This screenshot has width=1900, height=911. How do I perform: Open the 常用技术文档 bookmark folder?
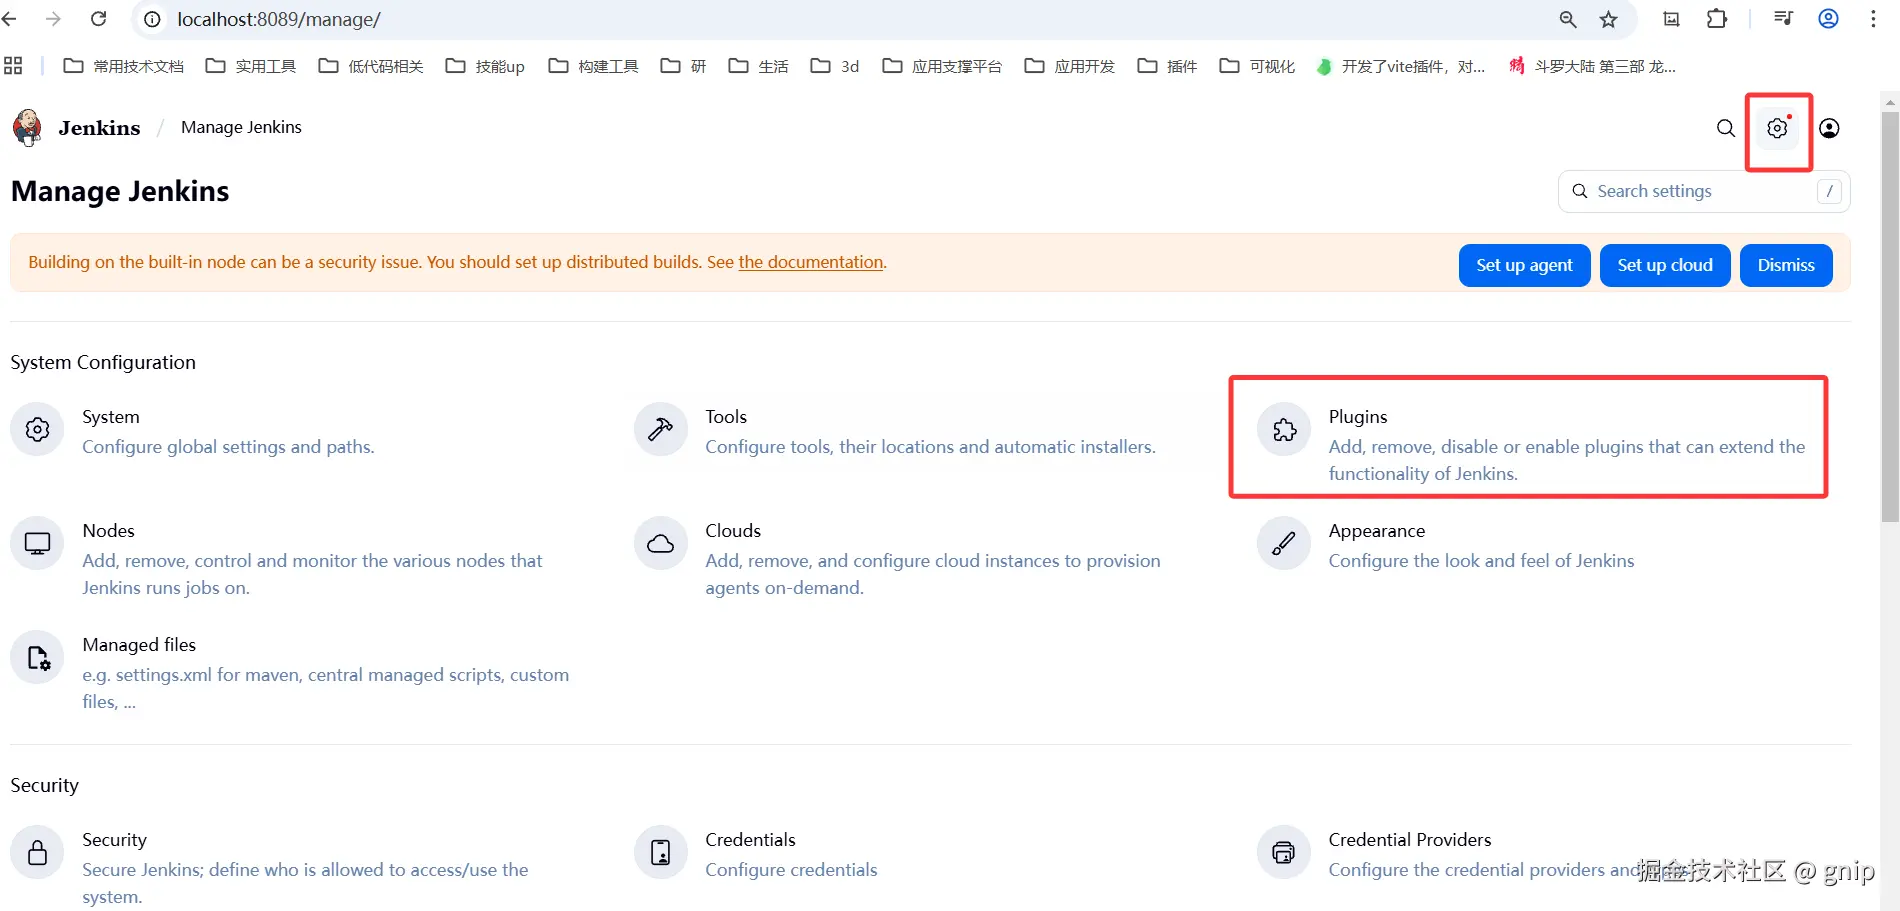(x=123, y=66)
